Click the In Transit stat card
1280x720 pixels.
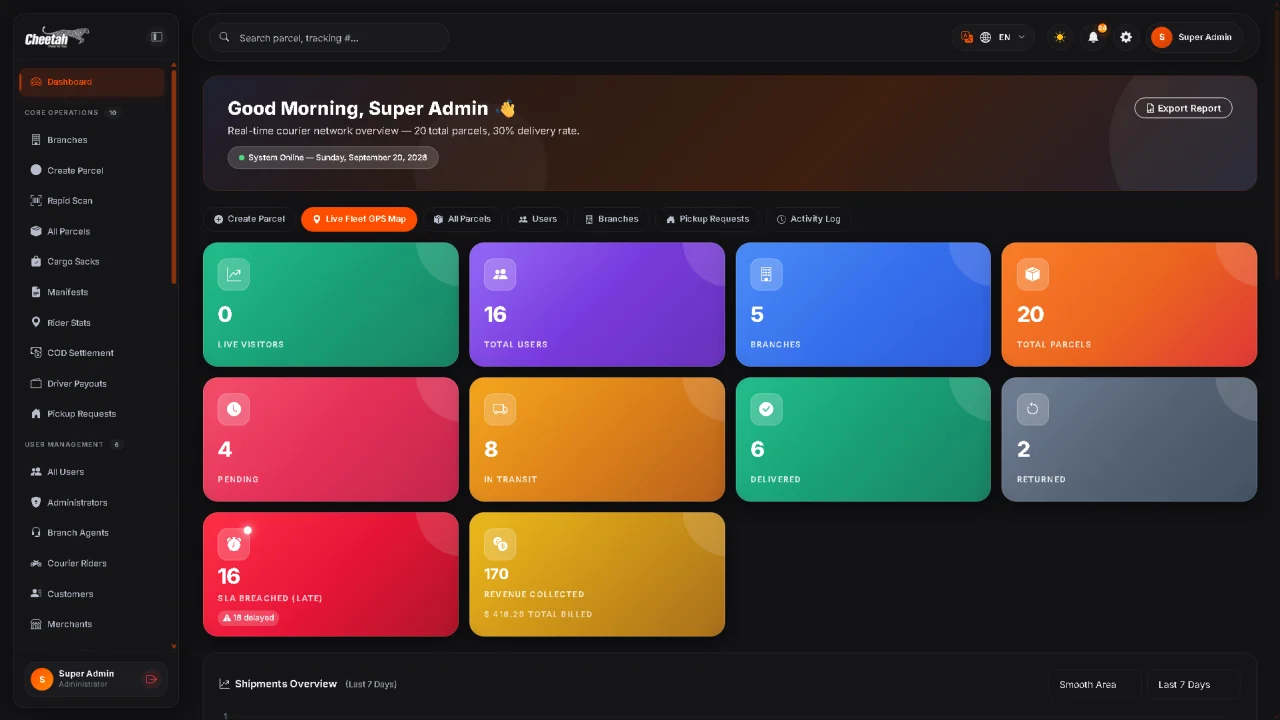pos(597,439)
